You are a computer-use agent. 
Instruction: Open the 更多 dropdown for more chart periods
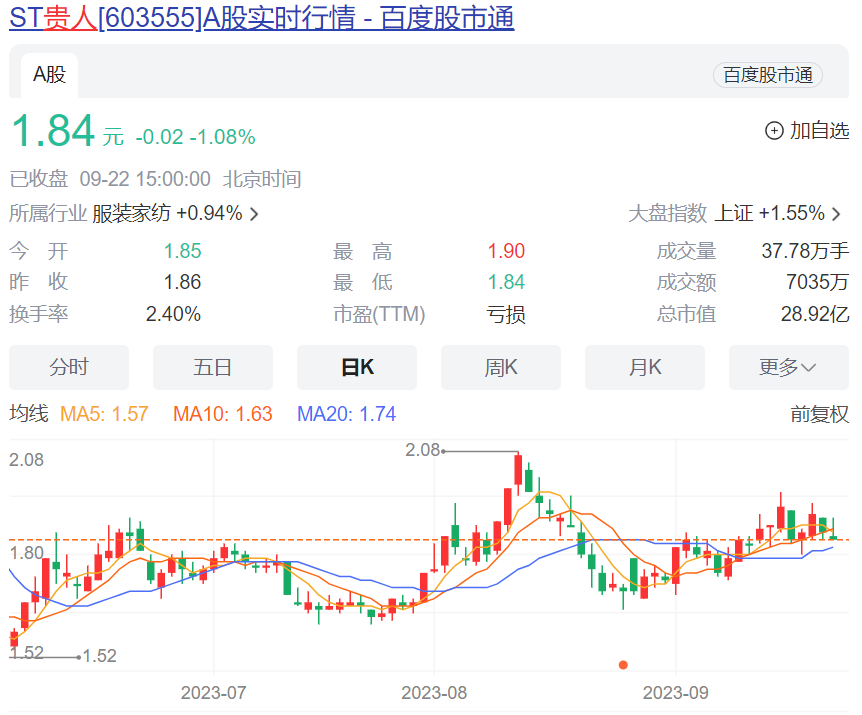(788, 367)
